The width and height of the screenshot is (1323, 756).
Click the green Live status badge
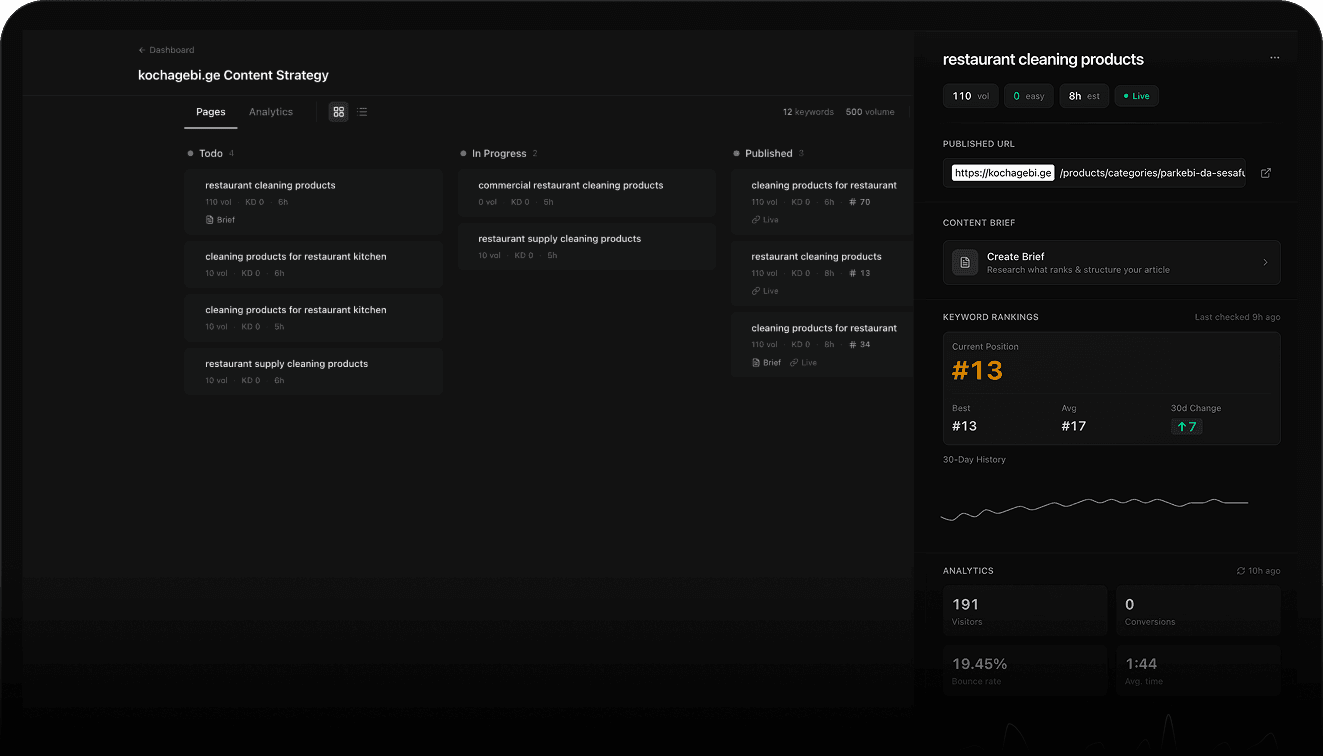pos(1136,96)
